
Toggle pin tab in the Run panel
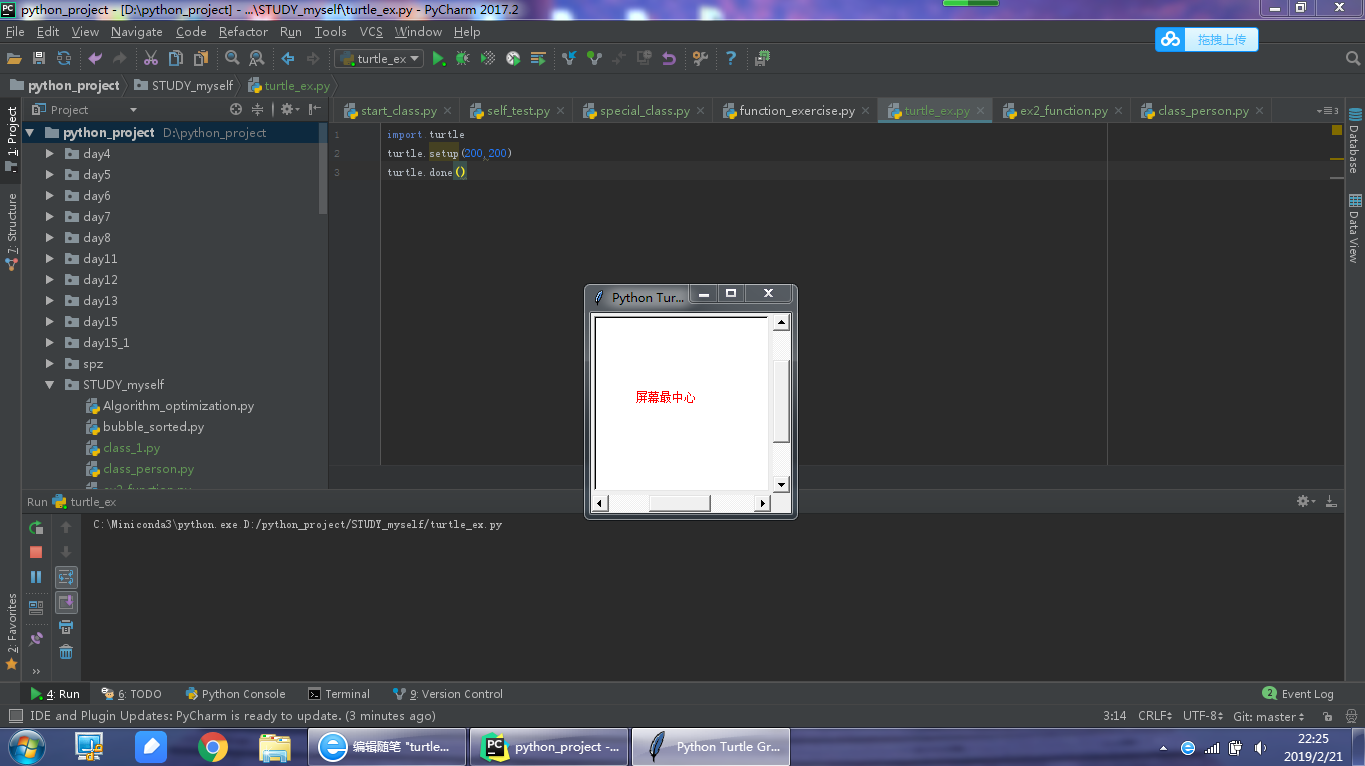point(36,638)
